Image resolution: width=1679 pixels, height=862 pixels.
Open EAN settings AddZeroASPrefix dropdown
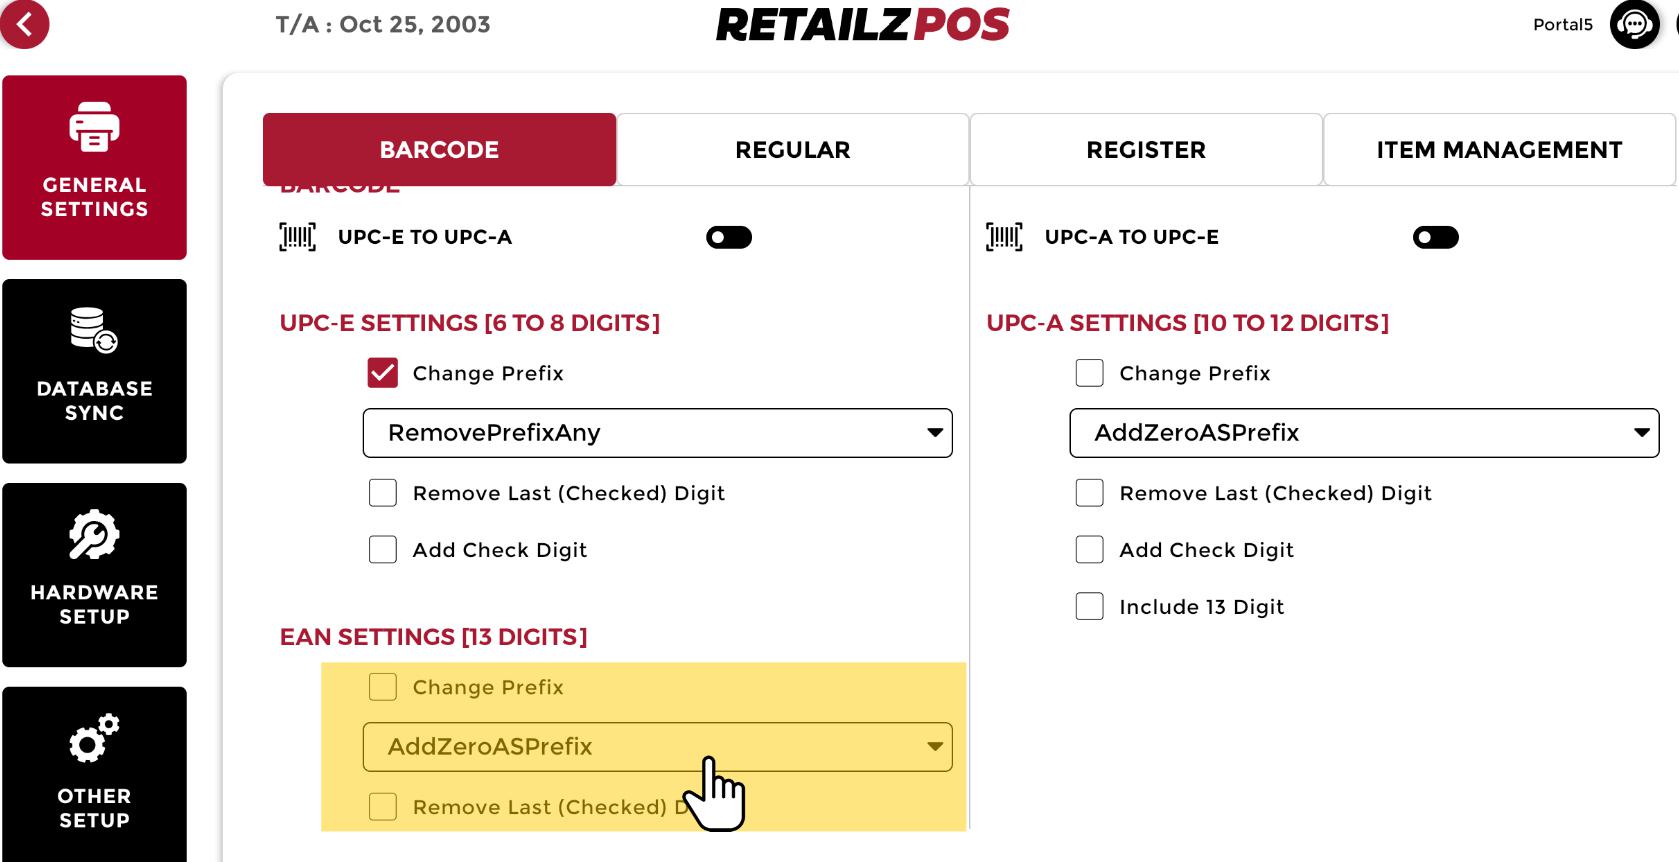[657, 747]
